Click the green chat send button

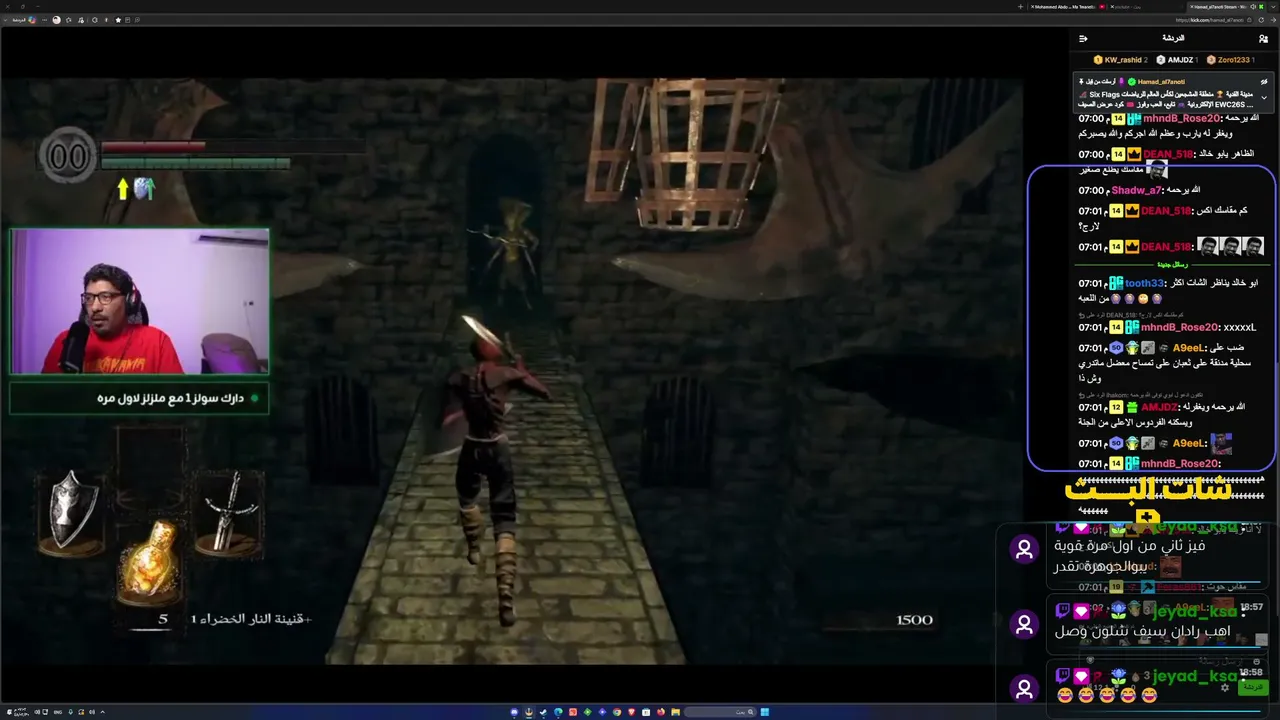[1252, 688]
